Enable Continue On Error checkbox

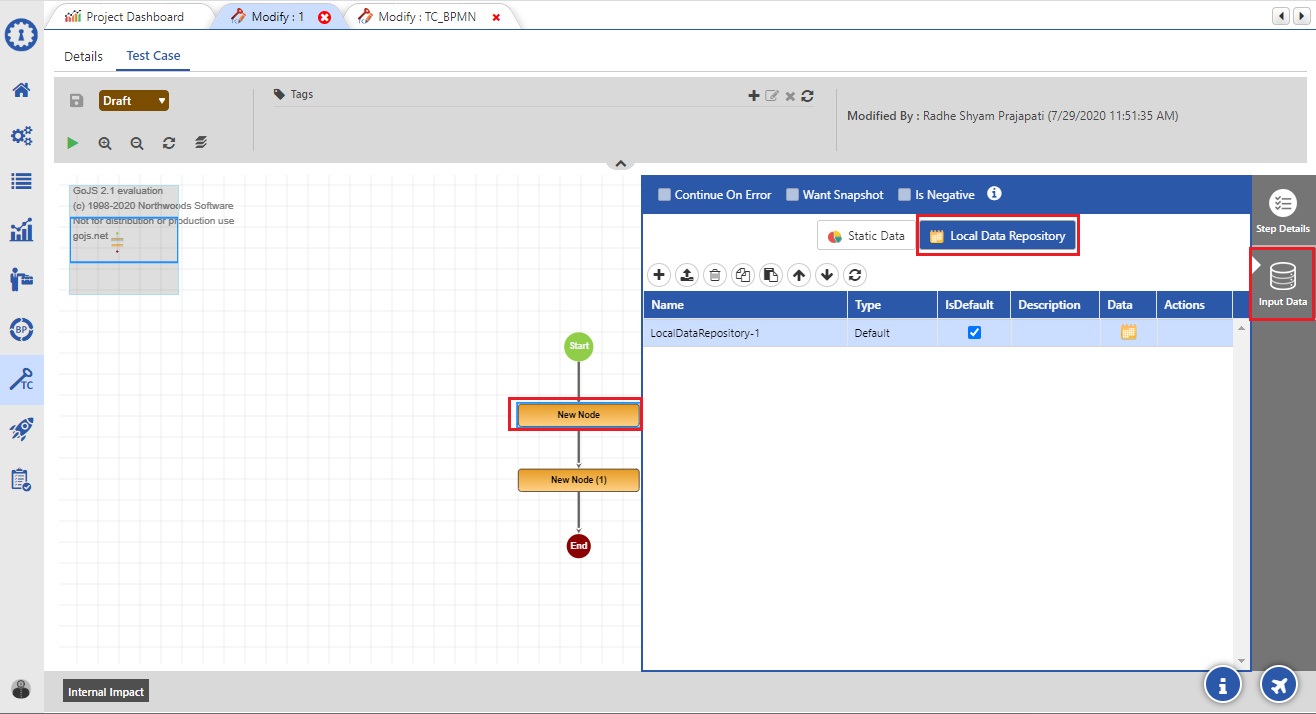pos(664,195)
